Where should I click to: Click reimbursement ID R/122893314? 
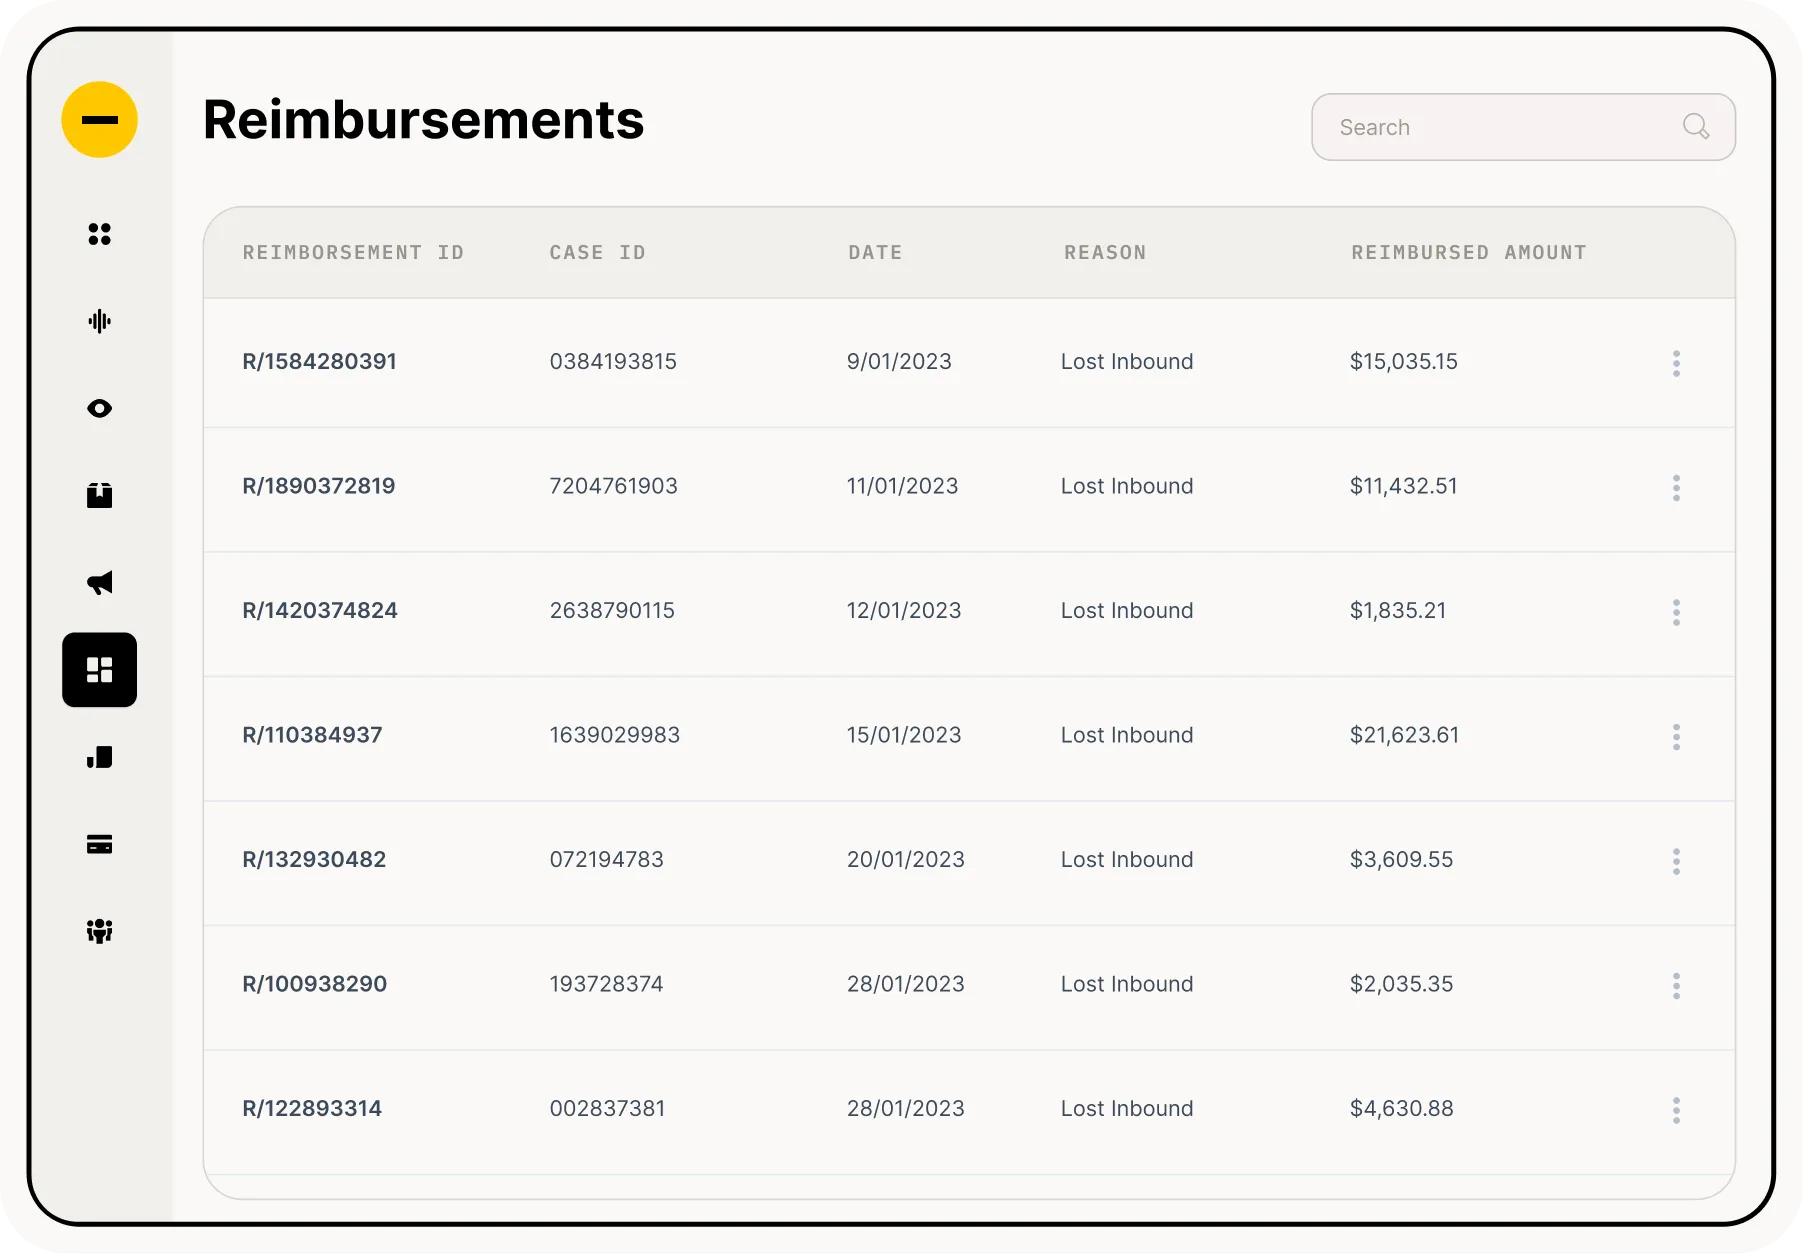point(312,1108)
